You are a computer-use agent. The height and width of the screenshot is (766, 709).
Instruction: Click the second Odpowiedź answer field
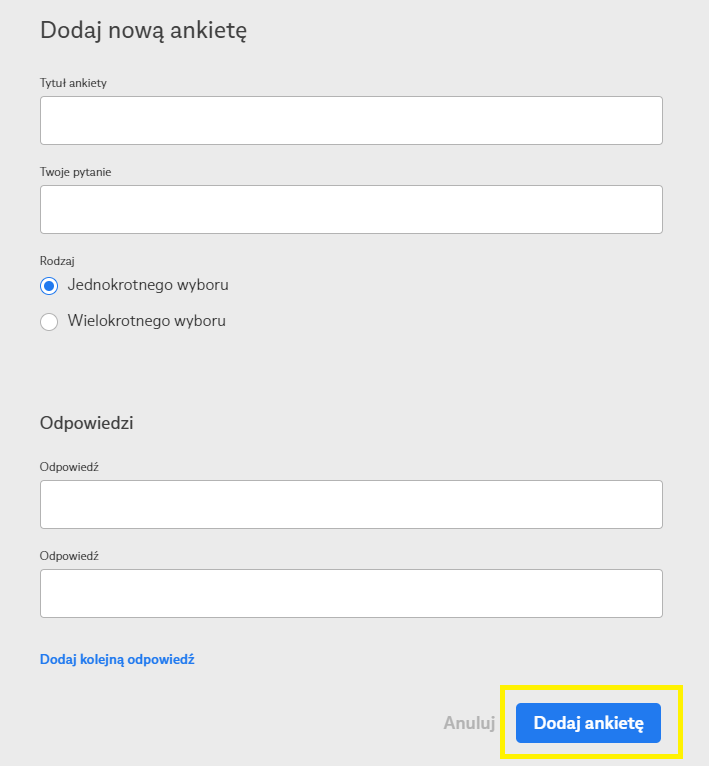coord(351,593)
